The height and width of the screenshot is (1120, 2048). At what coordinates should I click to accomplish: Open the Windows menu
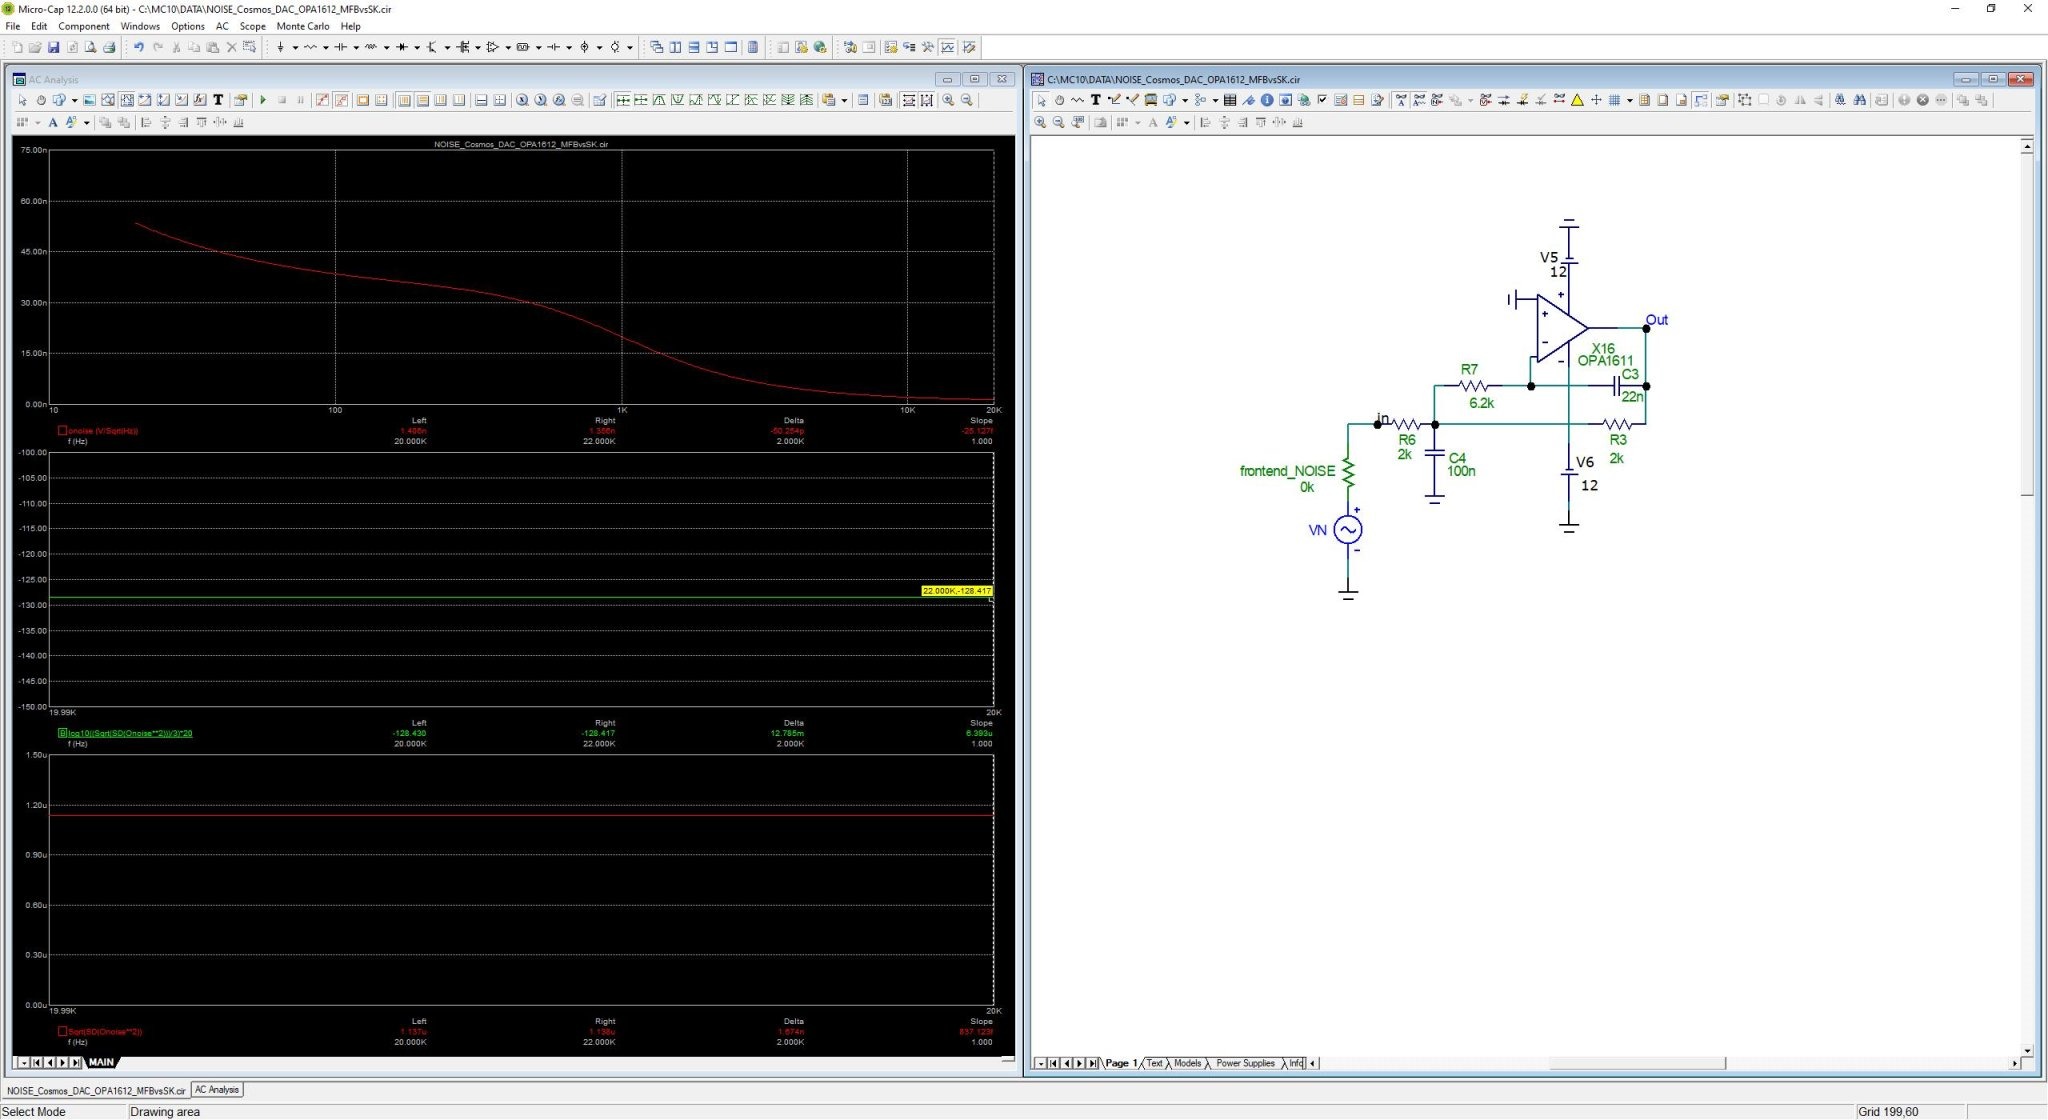[140, 26]
